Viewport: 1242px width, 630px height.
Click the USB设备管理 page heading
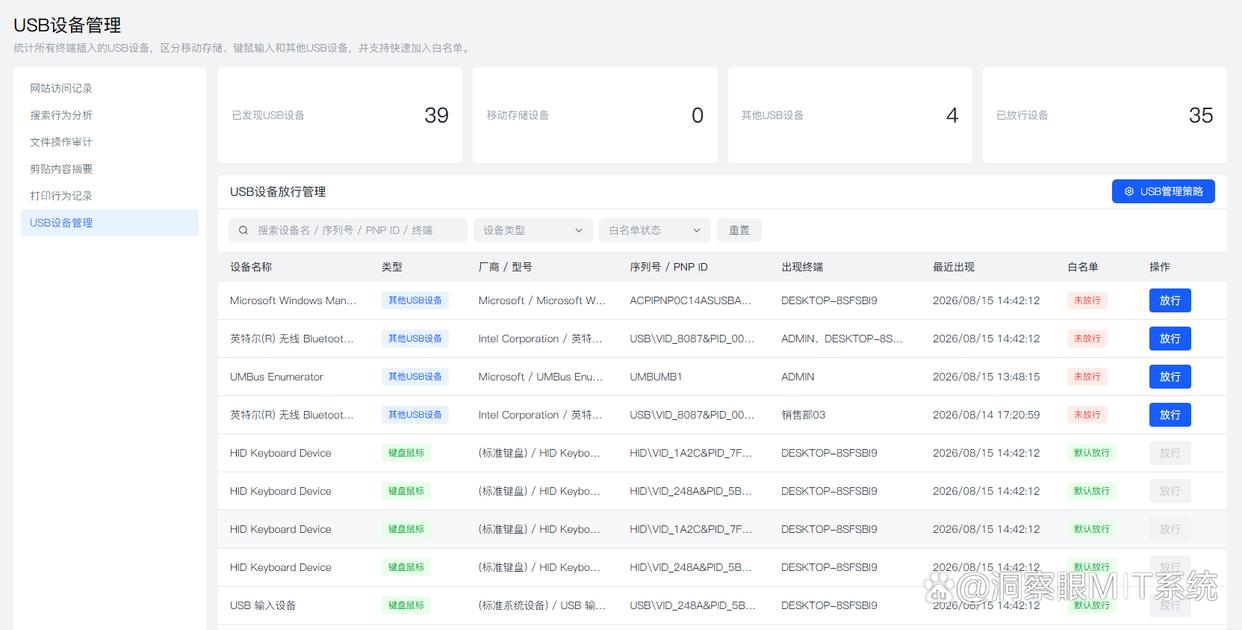point(67,26)
